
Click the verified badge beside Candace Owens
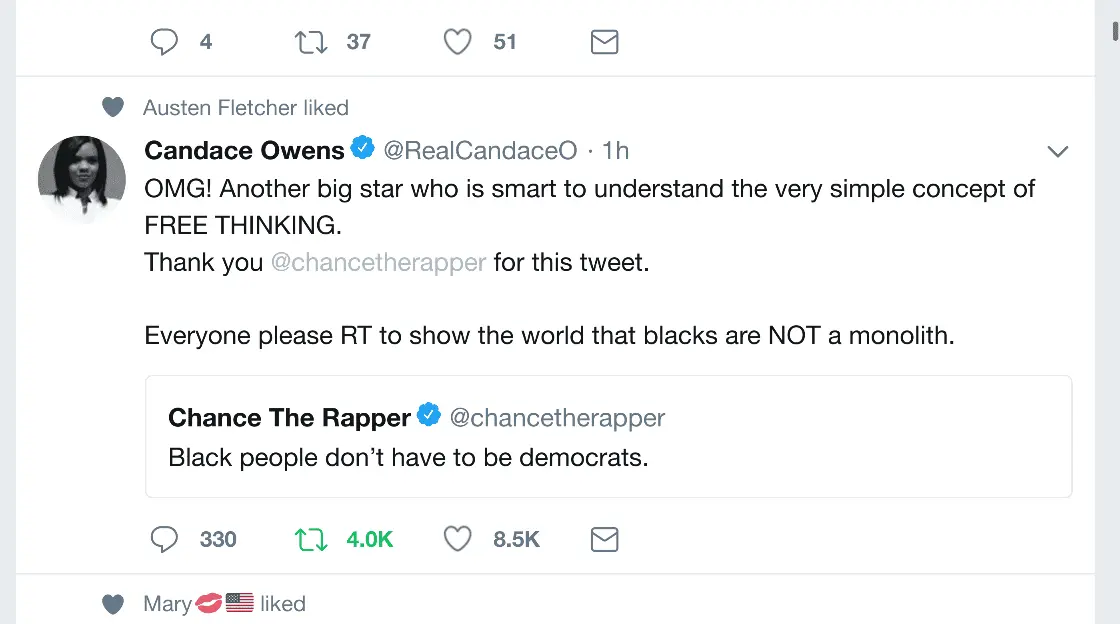pyautogui.click(x=363, y=149)
